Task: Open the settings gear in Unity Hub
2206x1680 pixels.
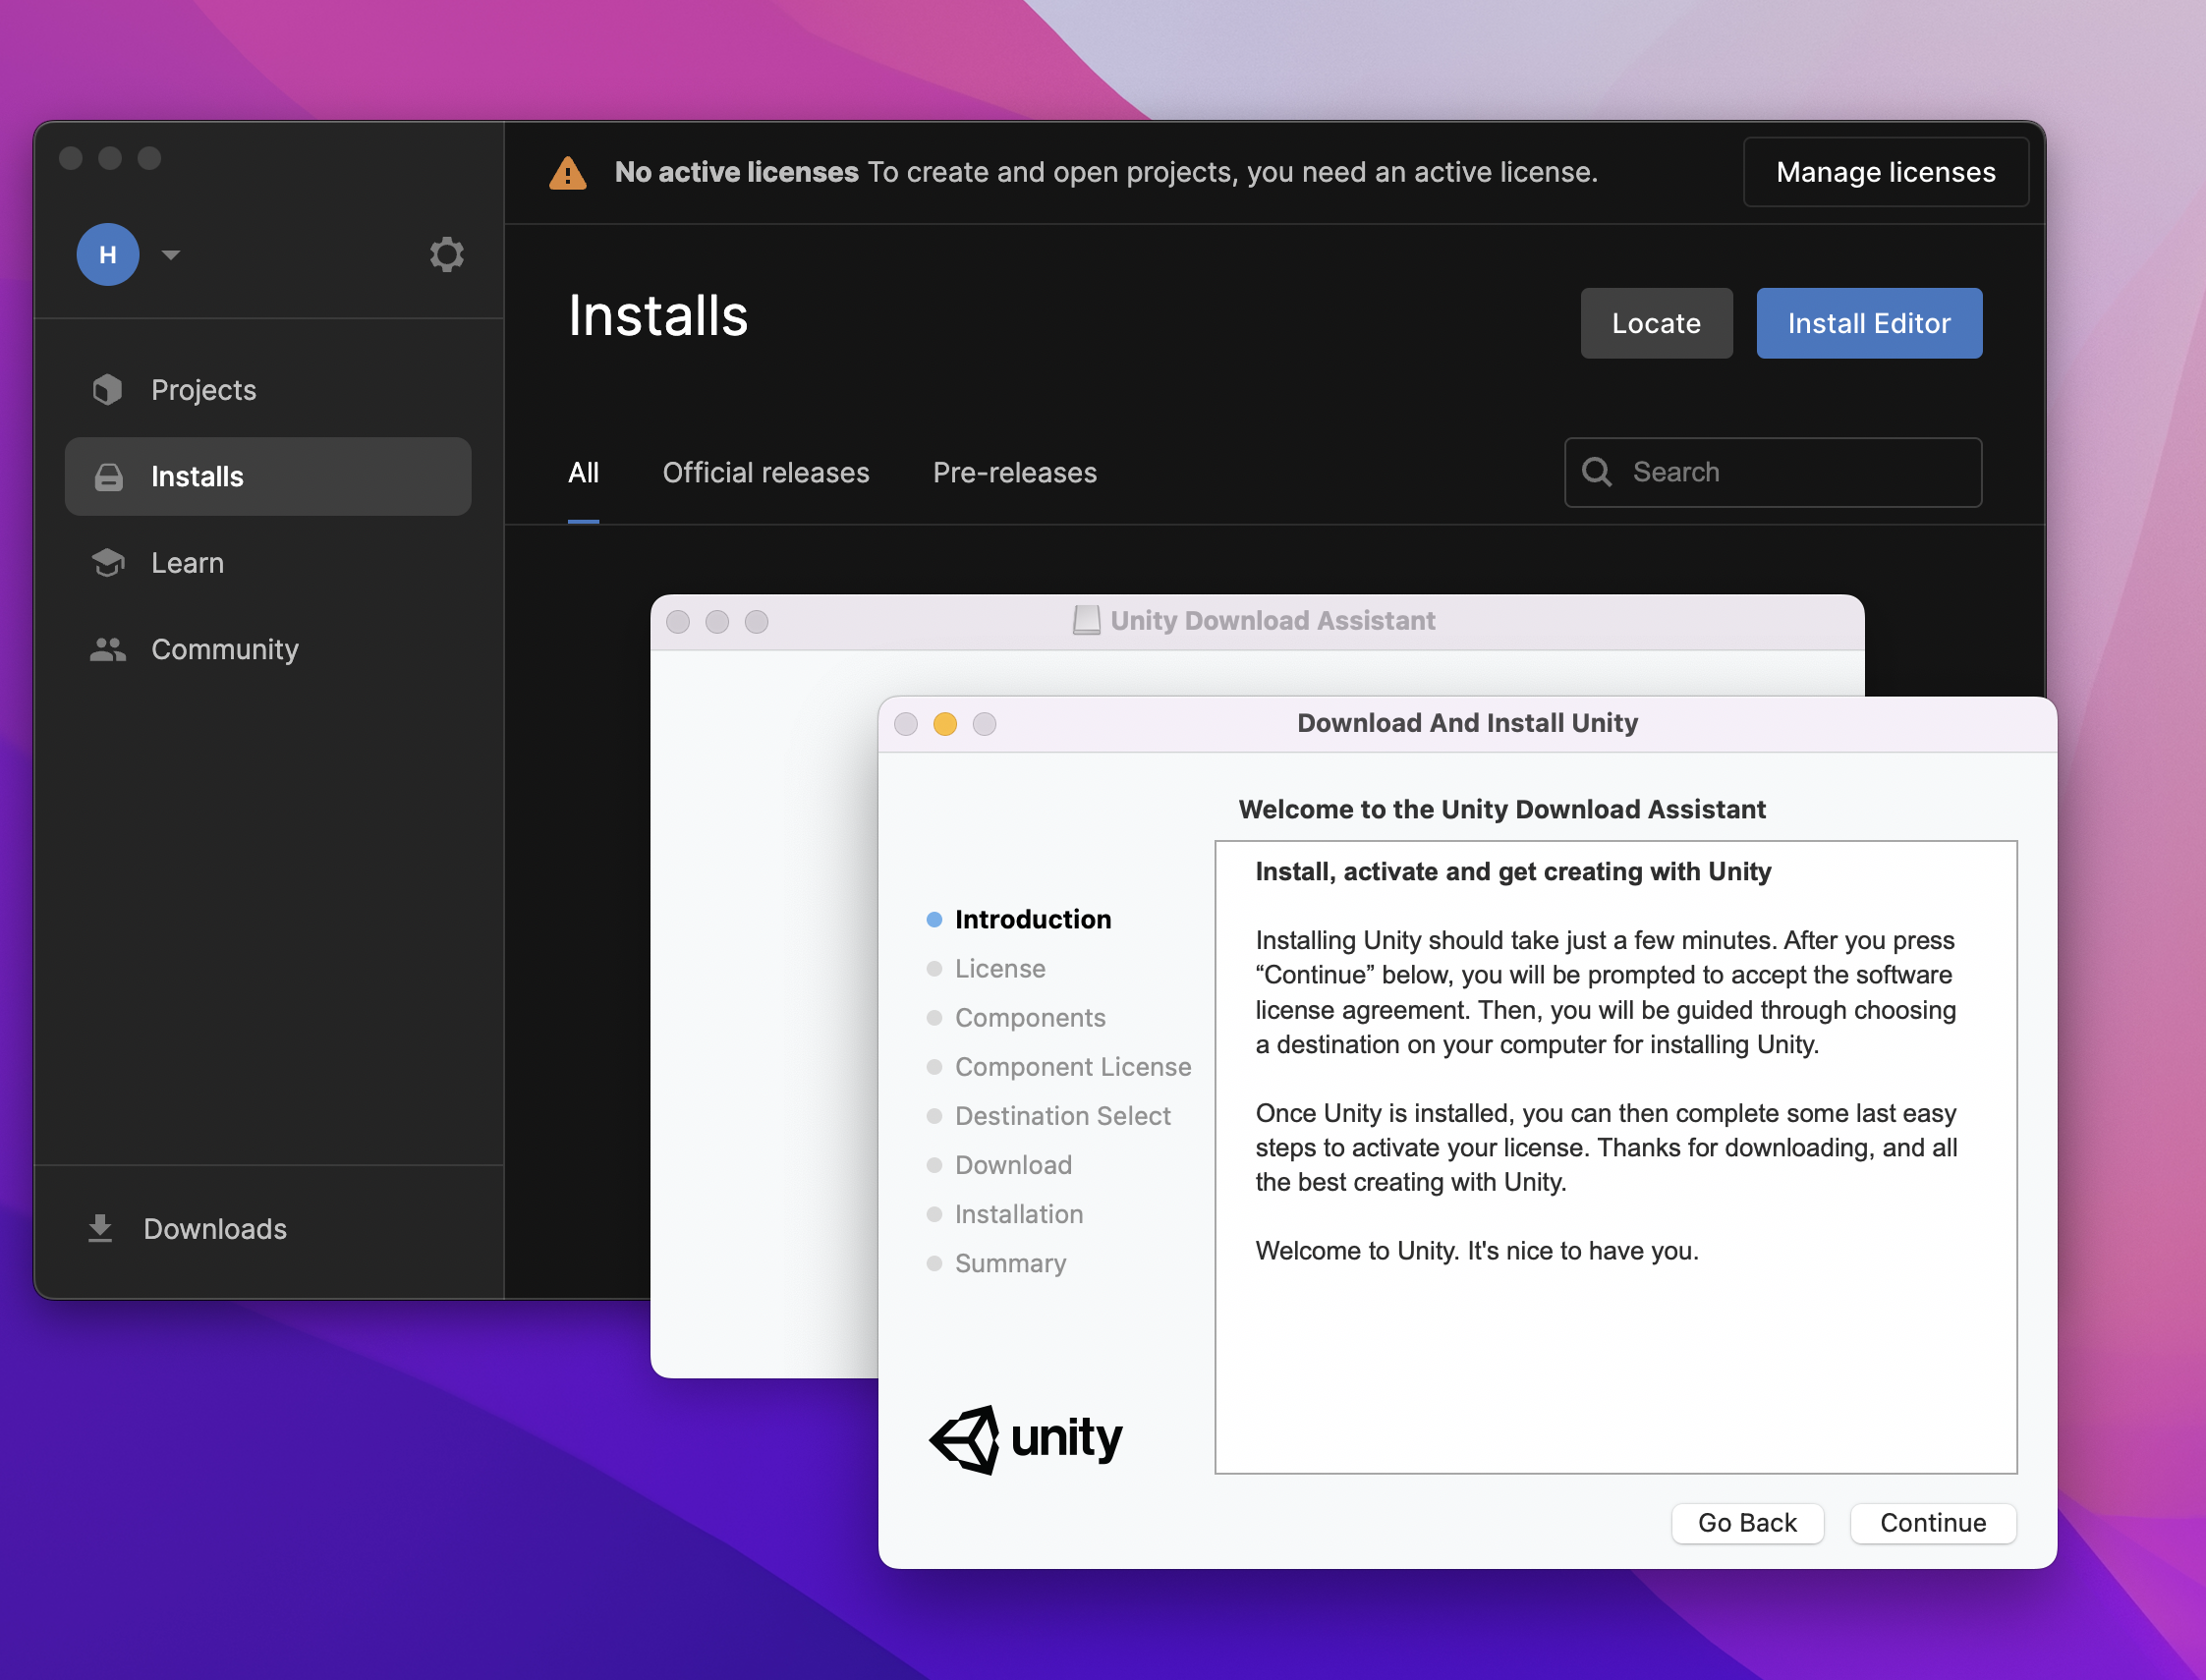Action: click(446, 254)
